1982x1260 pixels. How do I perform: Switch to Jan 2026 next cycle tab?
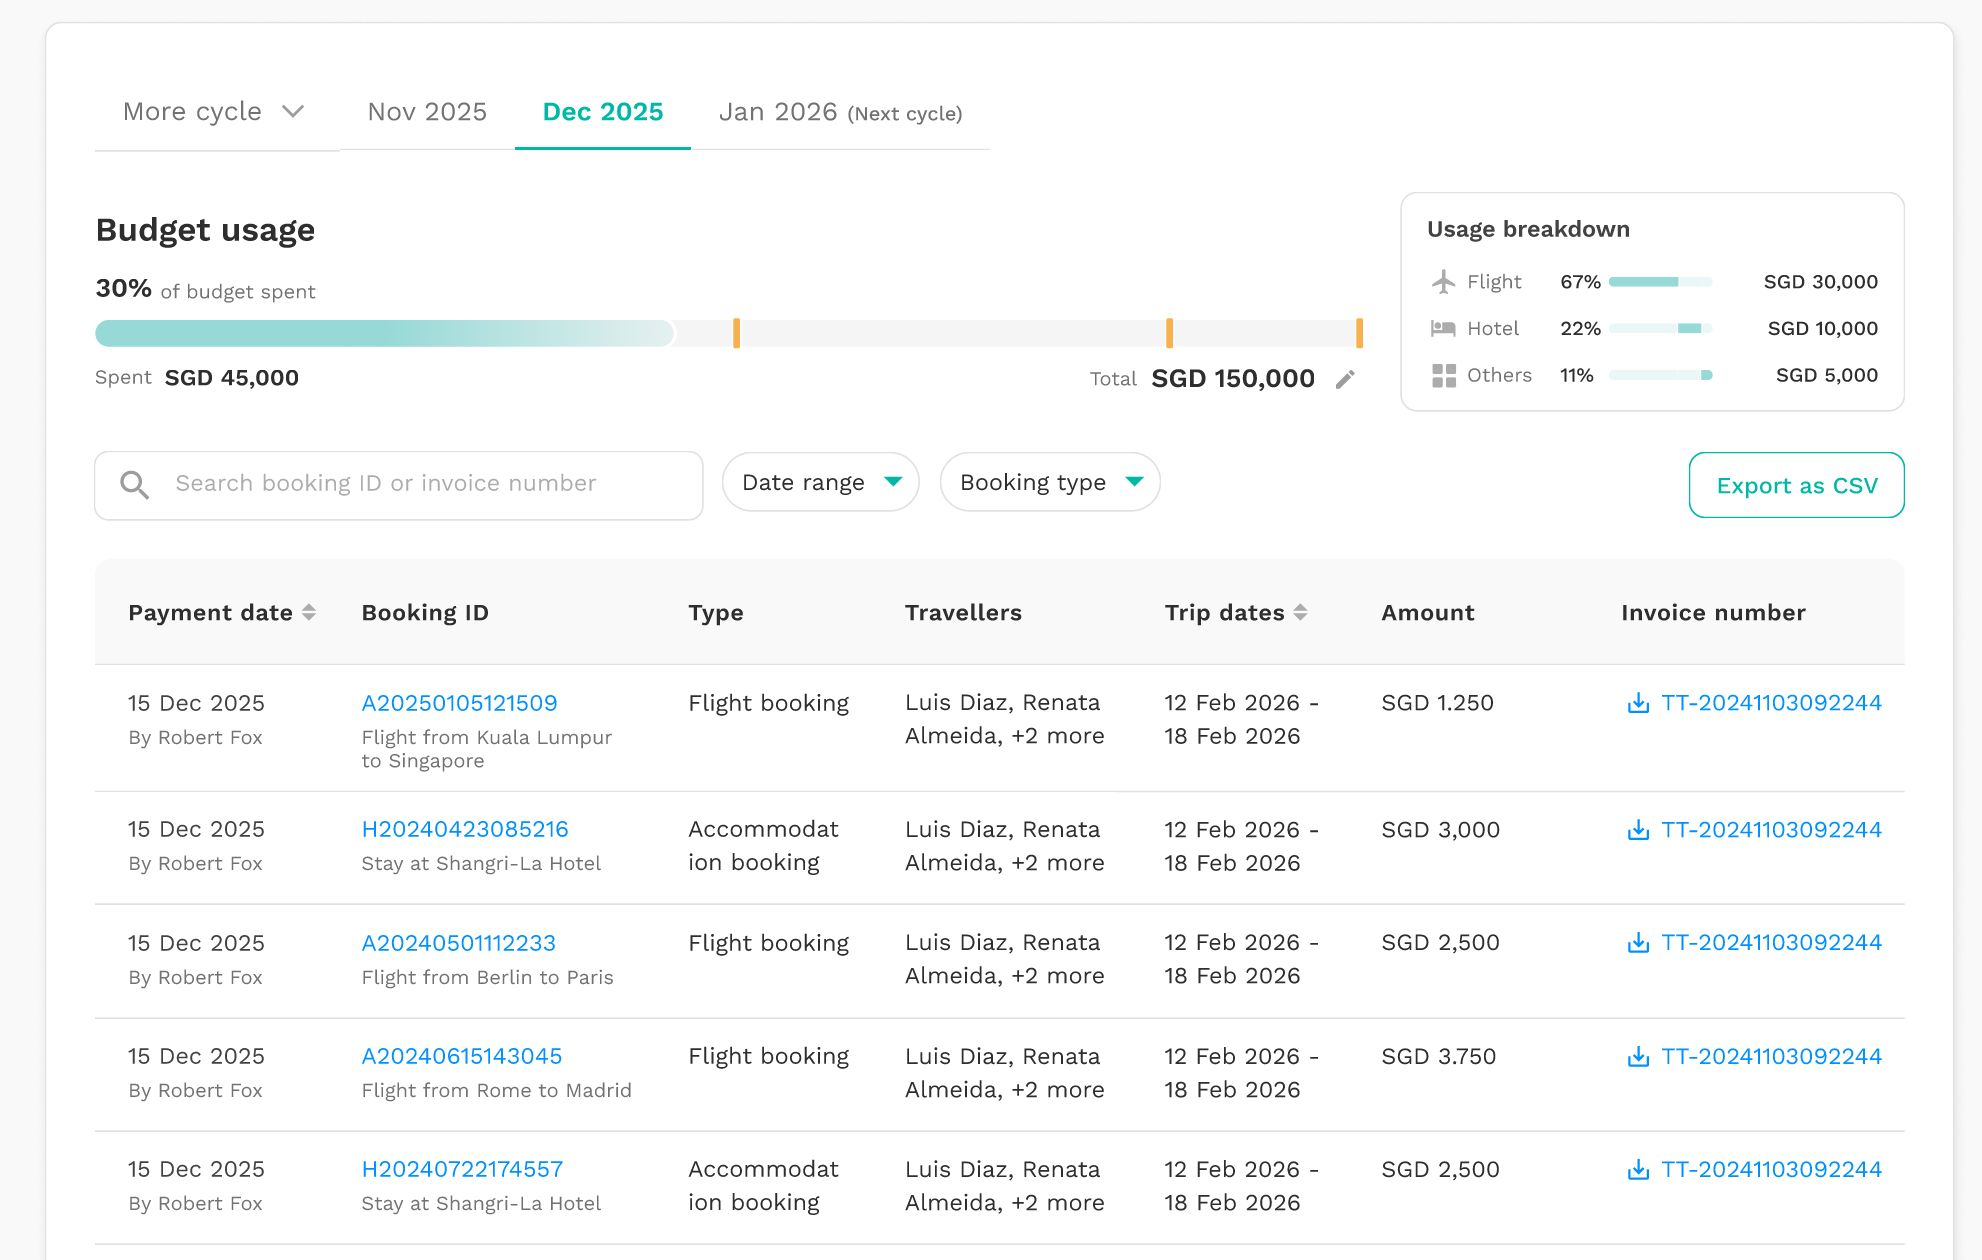coord(840,112)
